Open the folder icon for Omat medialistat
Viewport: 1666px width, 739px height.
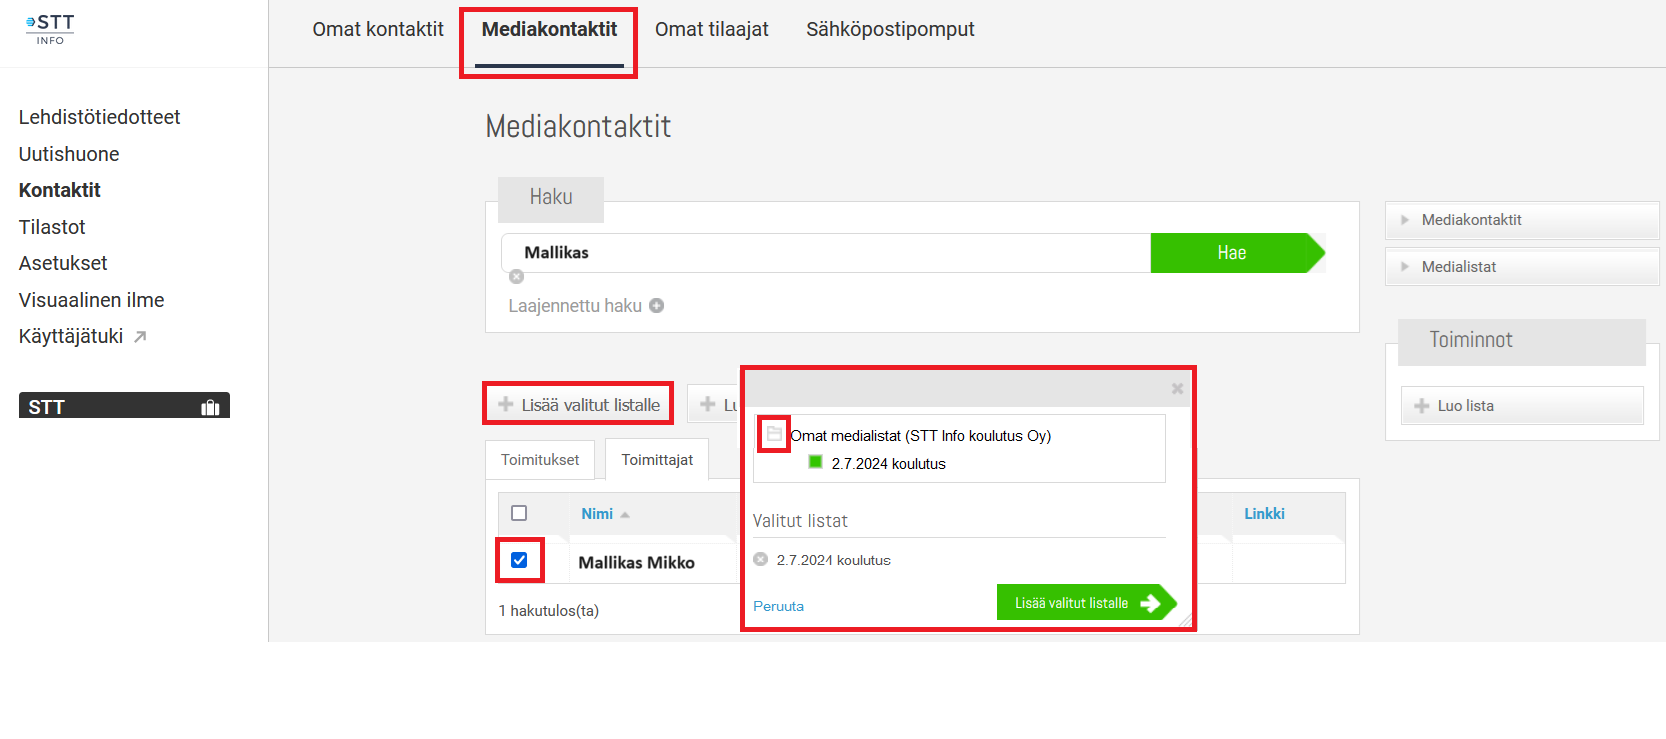pyautogui.click(x=774, y=434)
